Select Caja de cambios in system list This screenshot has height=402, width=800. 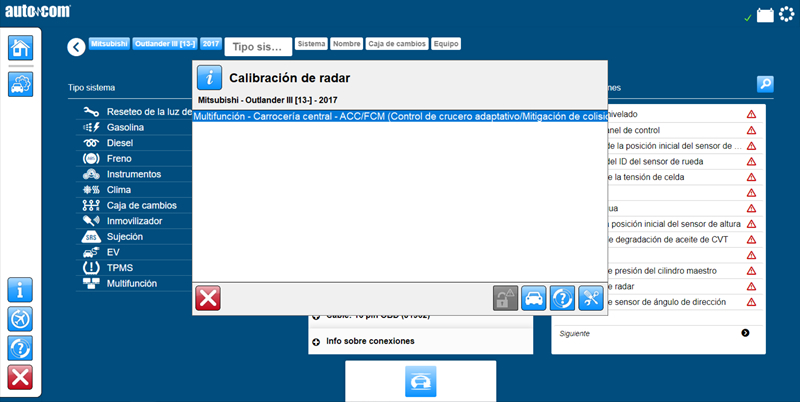pos(134,206)
